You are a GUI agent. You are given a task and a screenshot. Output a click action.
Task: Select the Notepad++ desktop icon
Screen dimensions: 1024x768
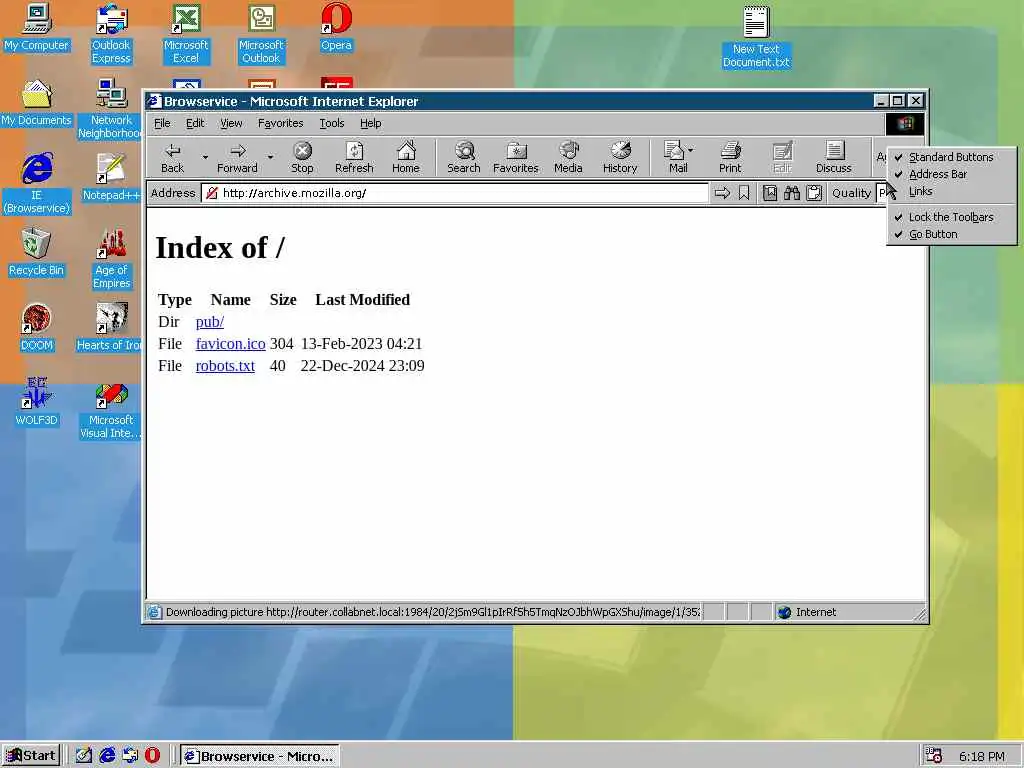(x=111, y=177)
